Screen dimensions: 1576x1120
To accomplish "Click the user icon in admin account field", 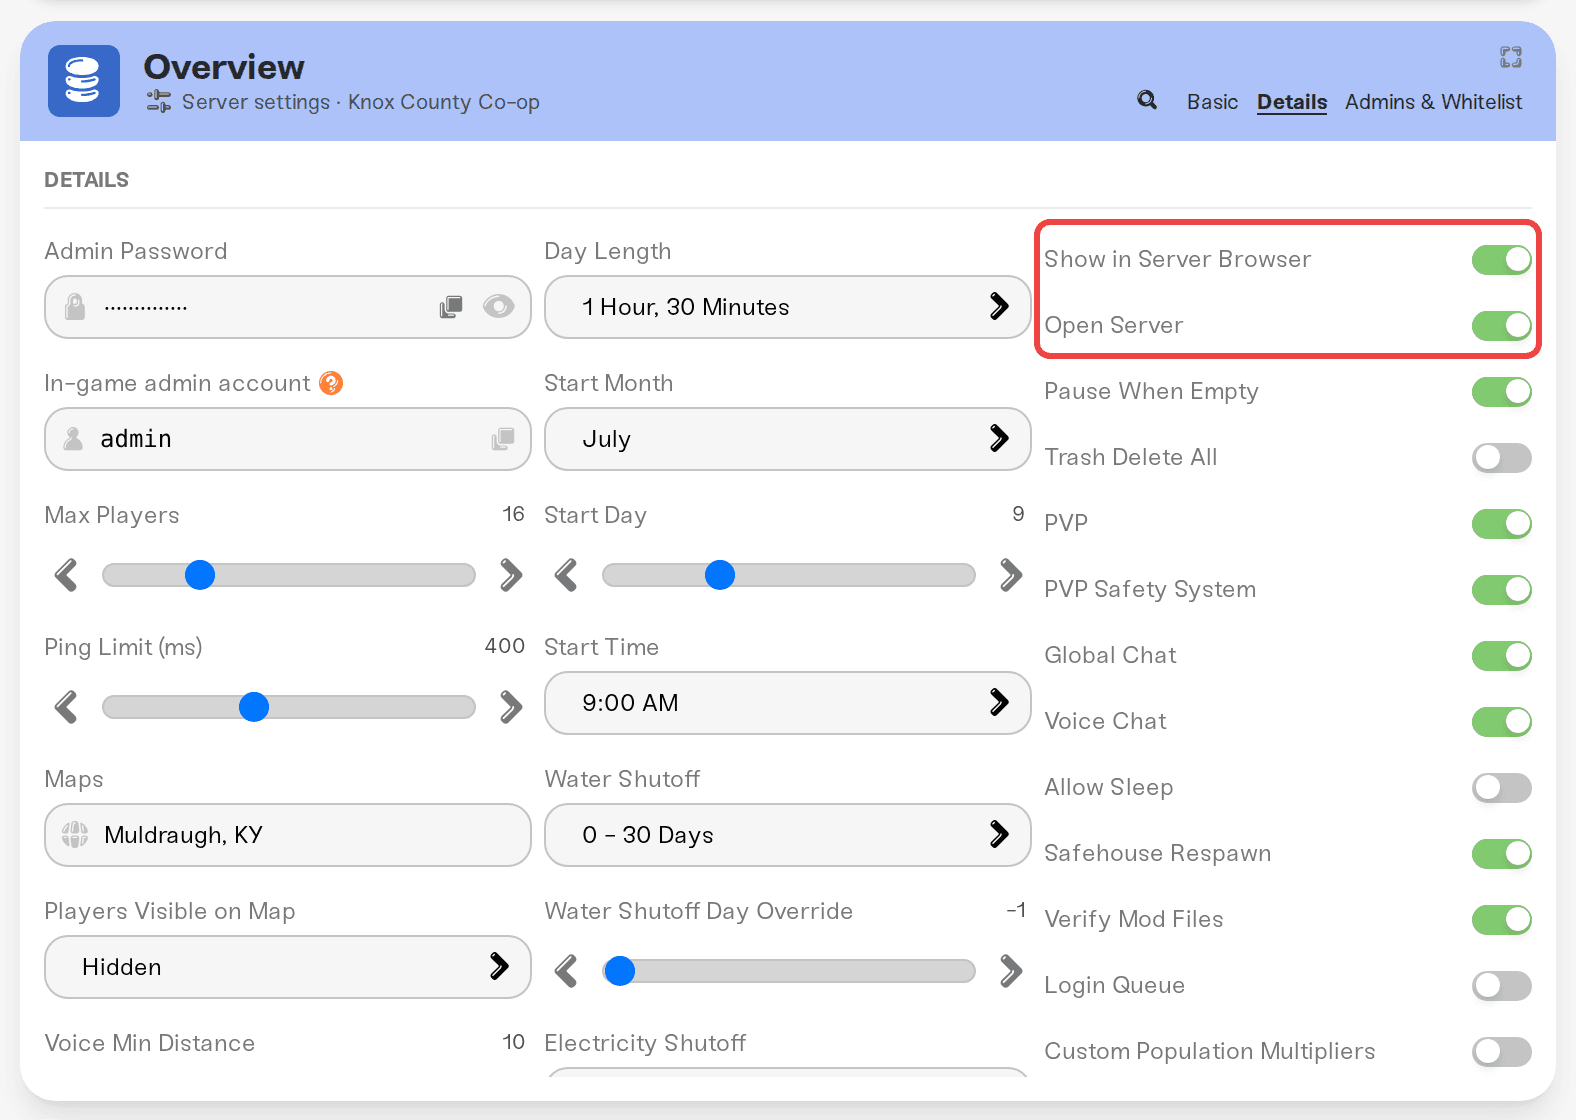I will [x=73, y=439].
